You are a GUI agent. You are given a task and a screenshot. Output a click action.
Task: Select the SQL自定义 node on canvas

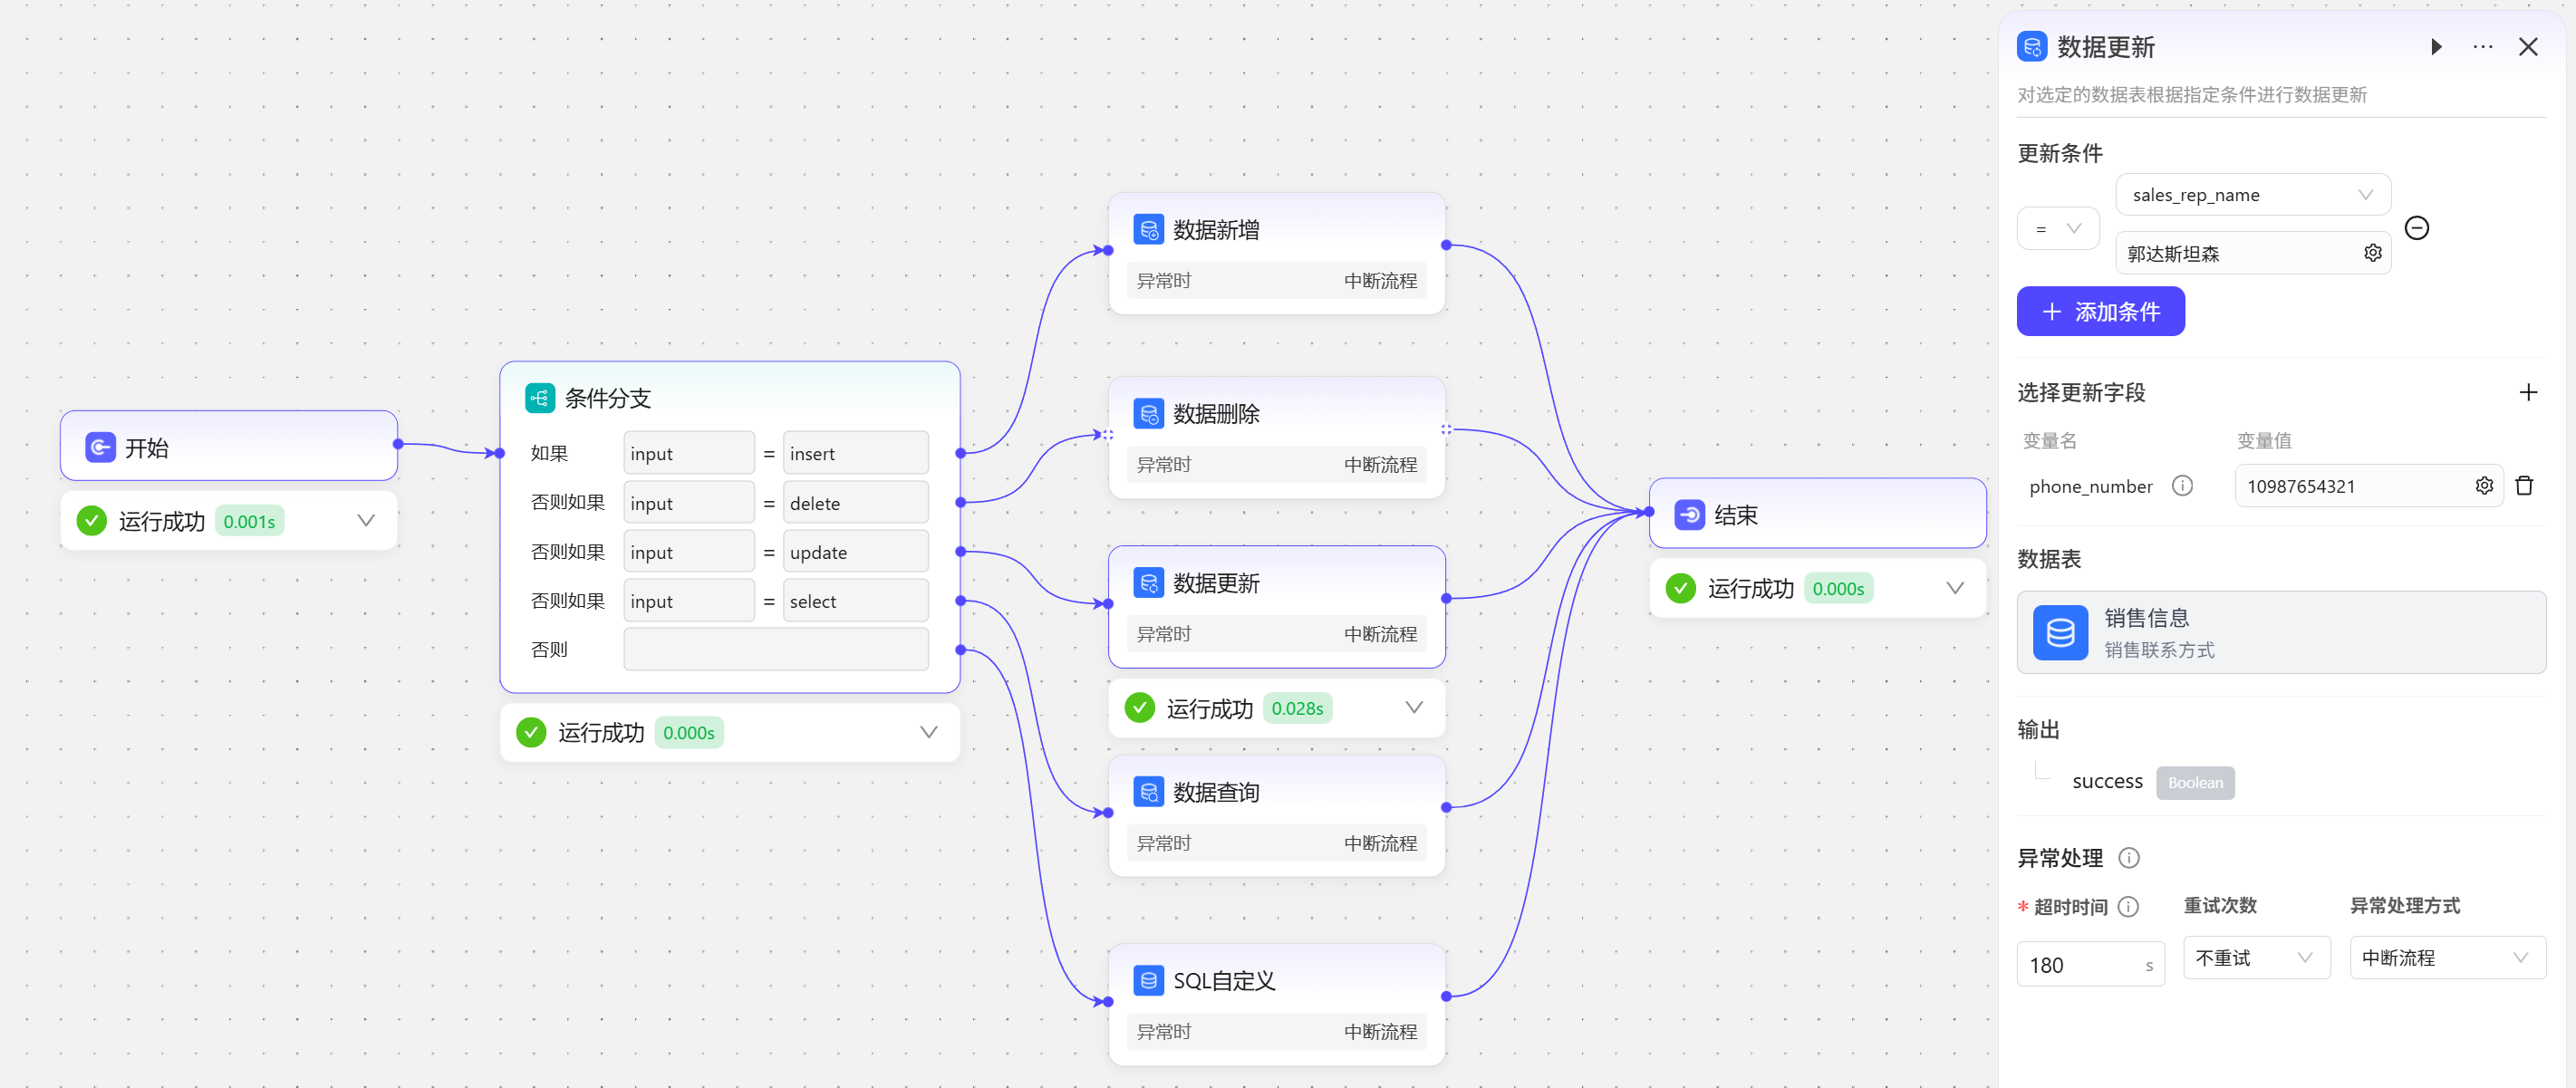1275,981
